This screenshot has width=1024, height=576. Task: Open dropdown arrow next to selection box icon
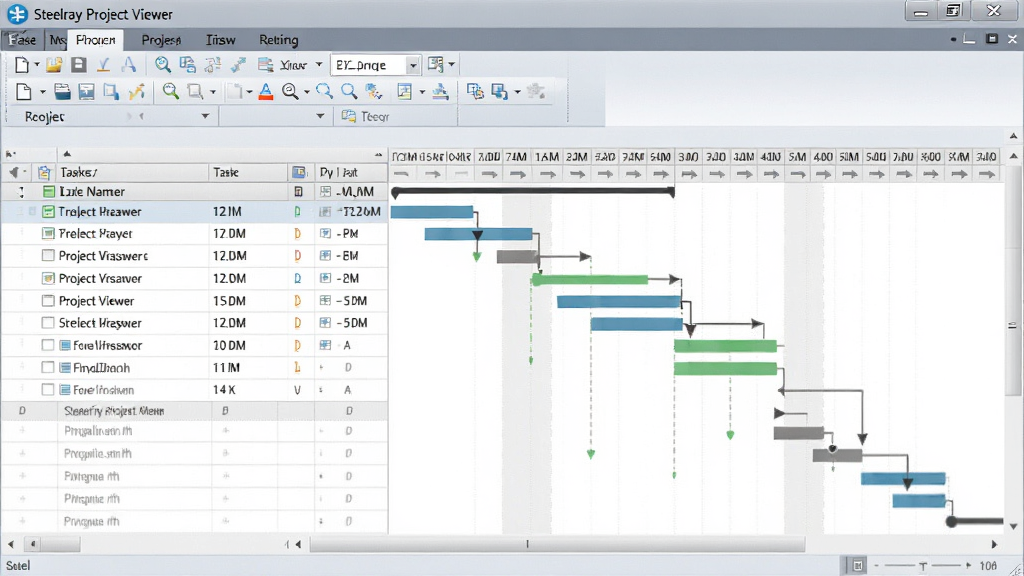point(213,92)
